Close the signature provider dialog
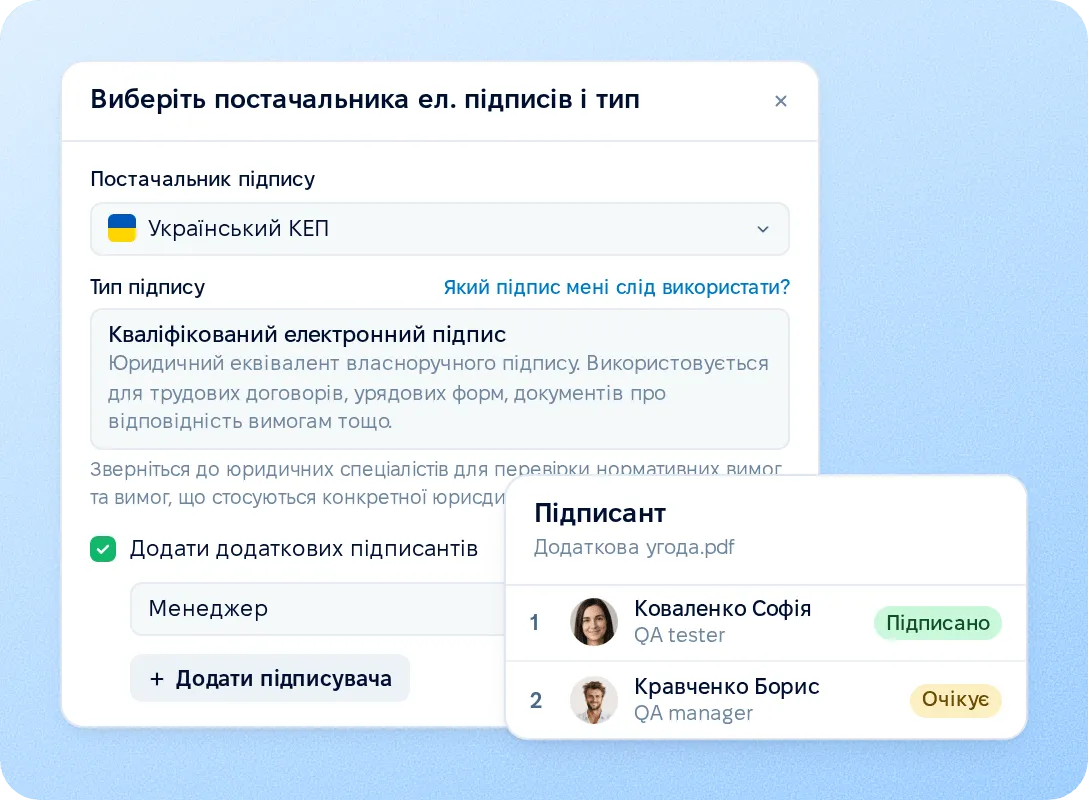 (x=781, y=101)
